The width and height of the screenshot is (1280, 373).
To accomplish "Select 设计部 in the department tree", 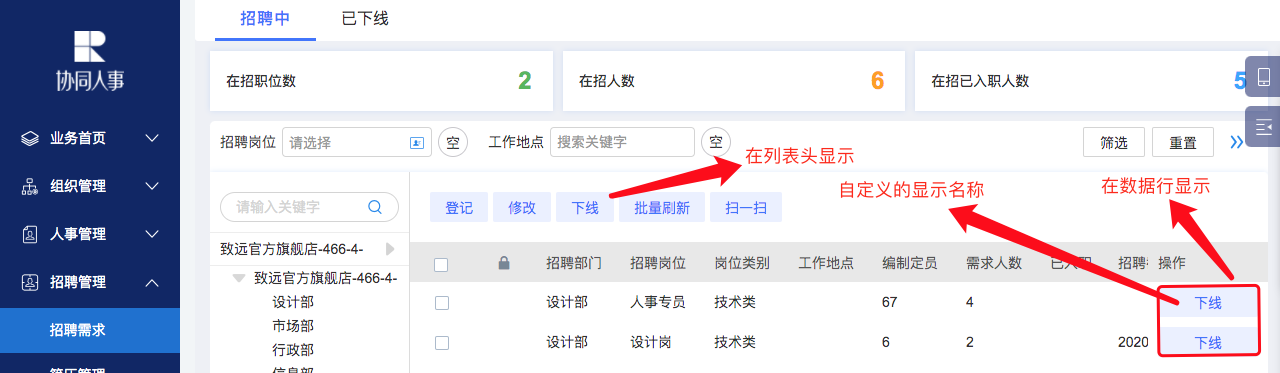I will 293,302.
